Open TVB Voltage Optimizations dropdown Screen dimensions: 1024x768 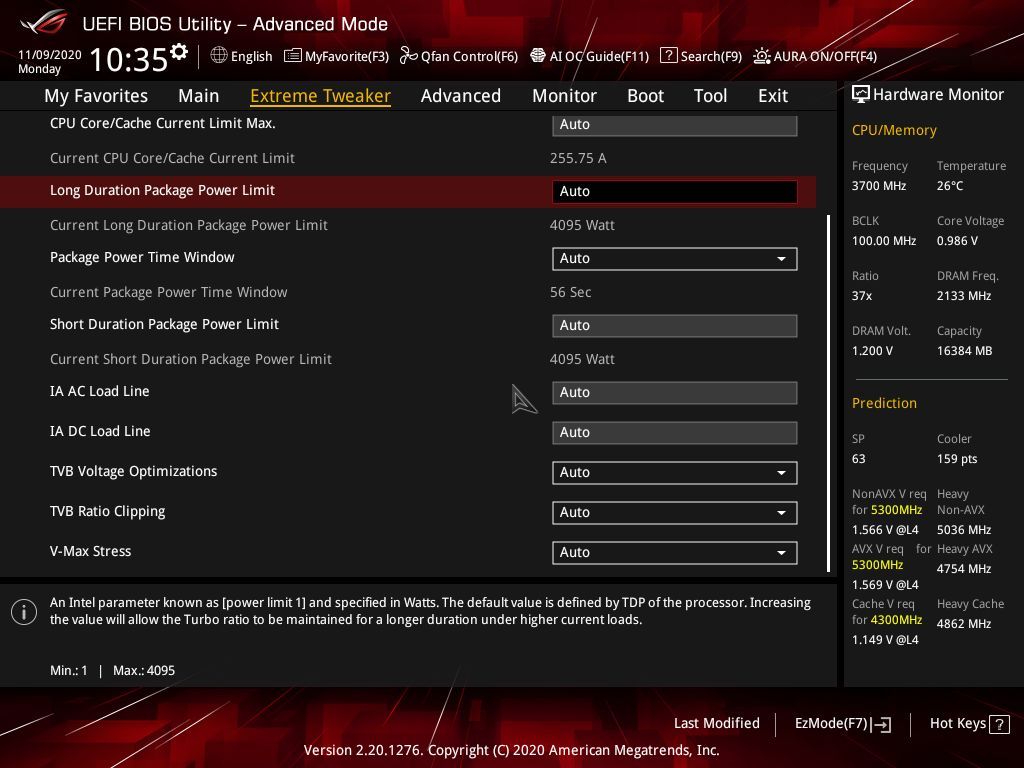tap(674, 473)
